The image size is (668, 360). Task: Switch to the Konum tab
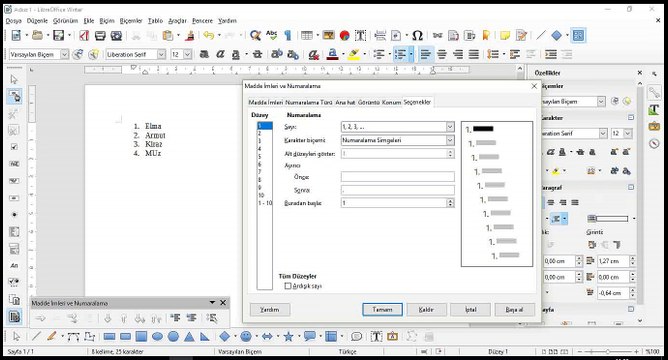pyautogui.click(x=391, y=103)
